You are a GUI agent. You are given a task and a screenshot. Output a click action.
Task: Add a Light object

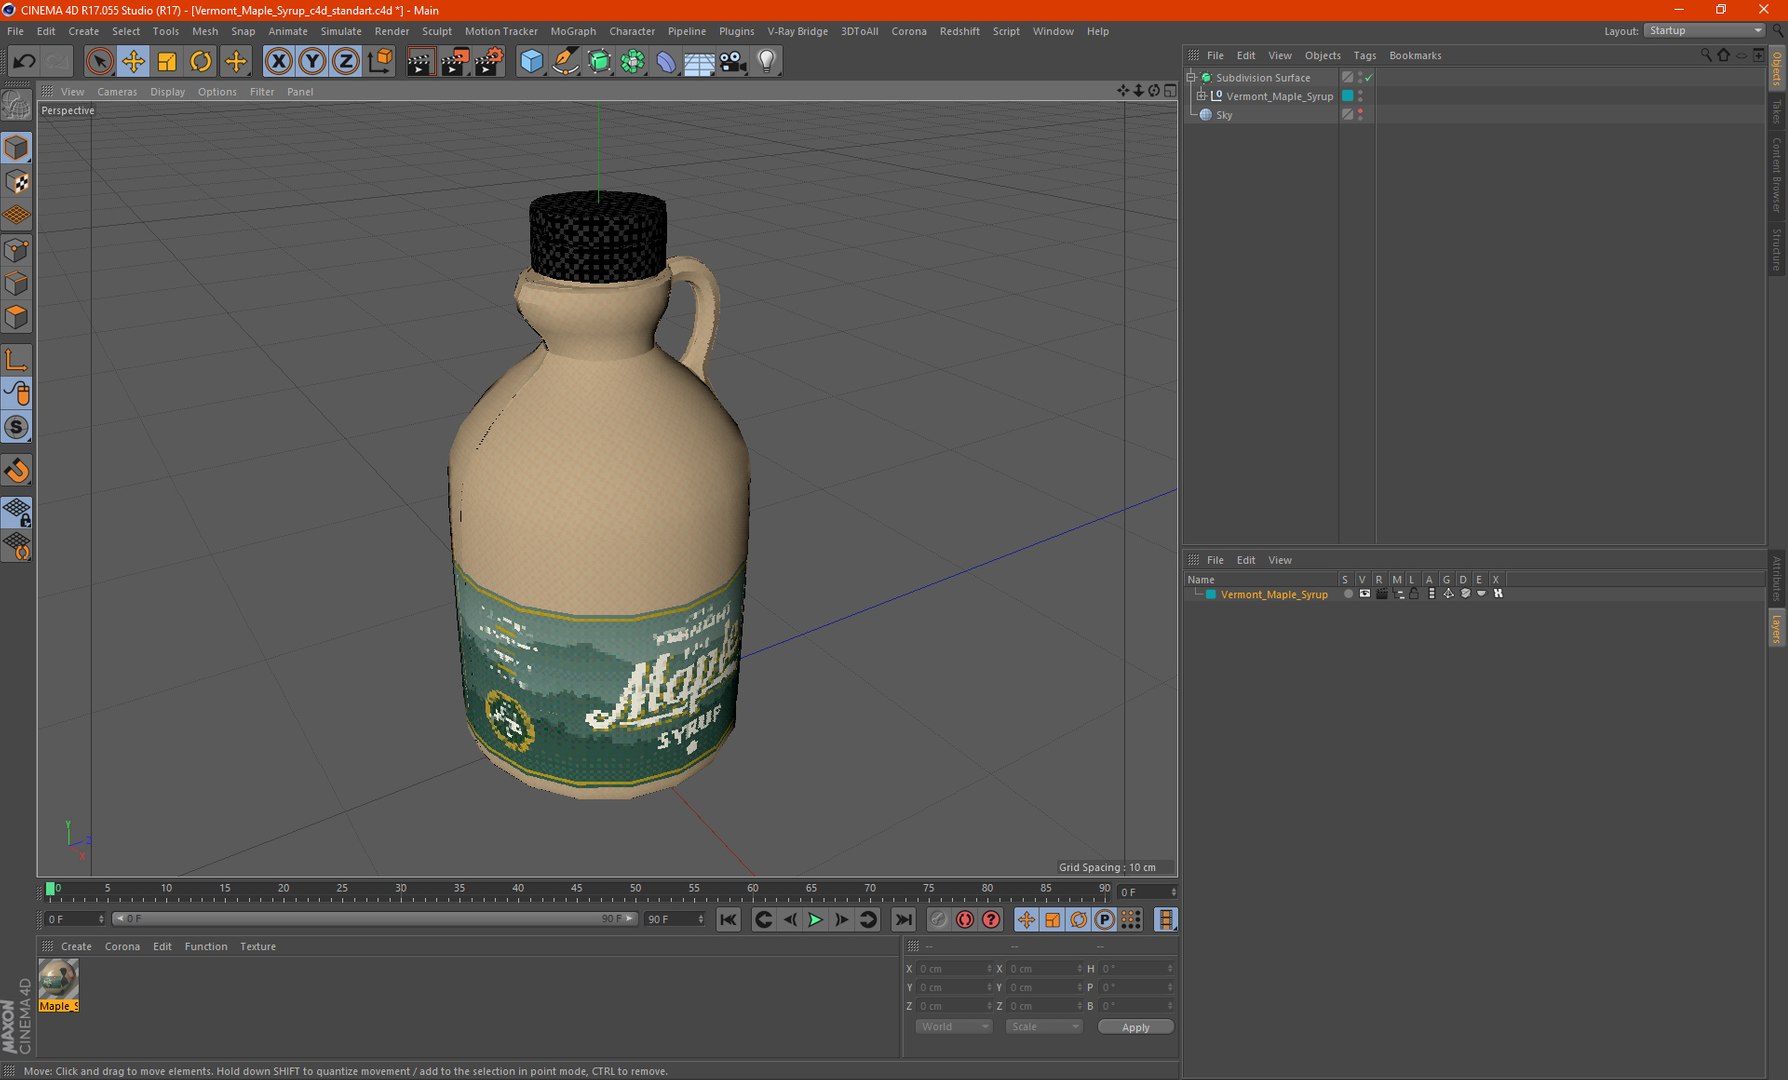767,62
